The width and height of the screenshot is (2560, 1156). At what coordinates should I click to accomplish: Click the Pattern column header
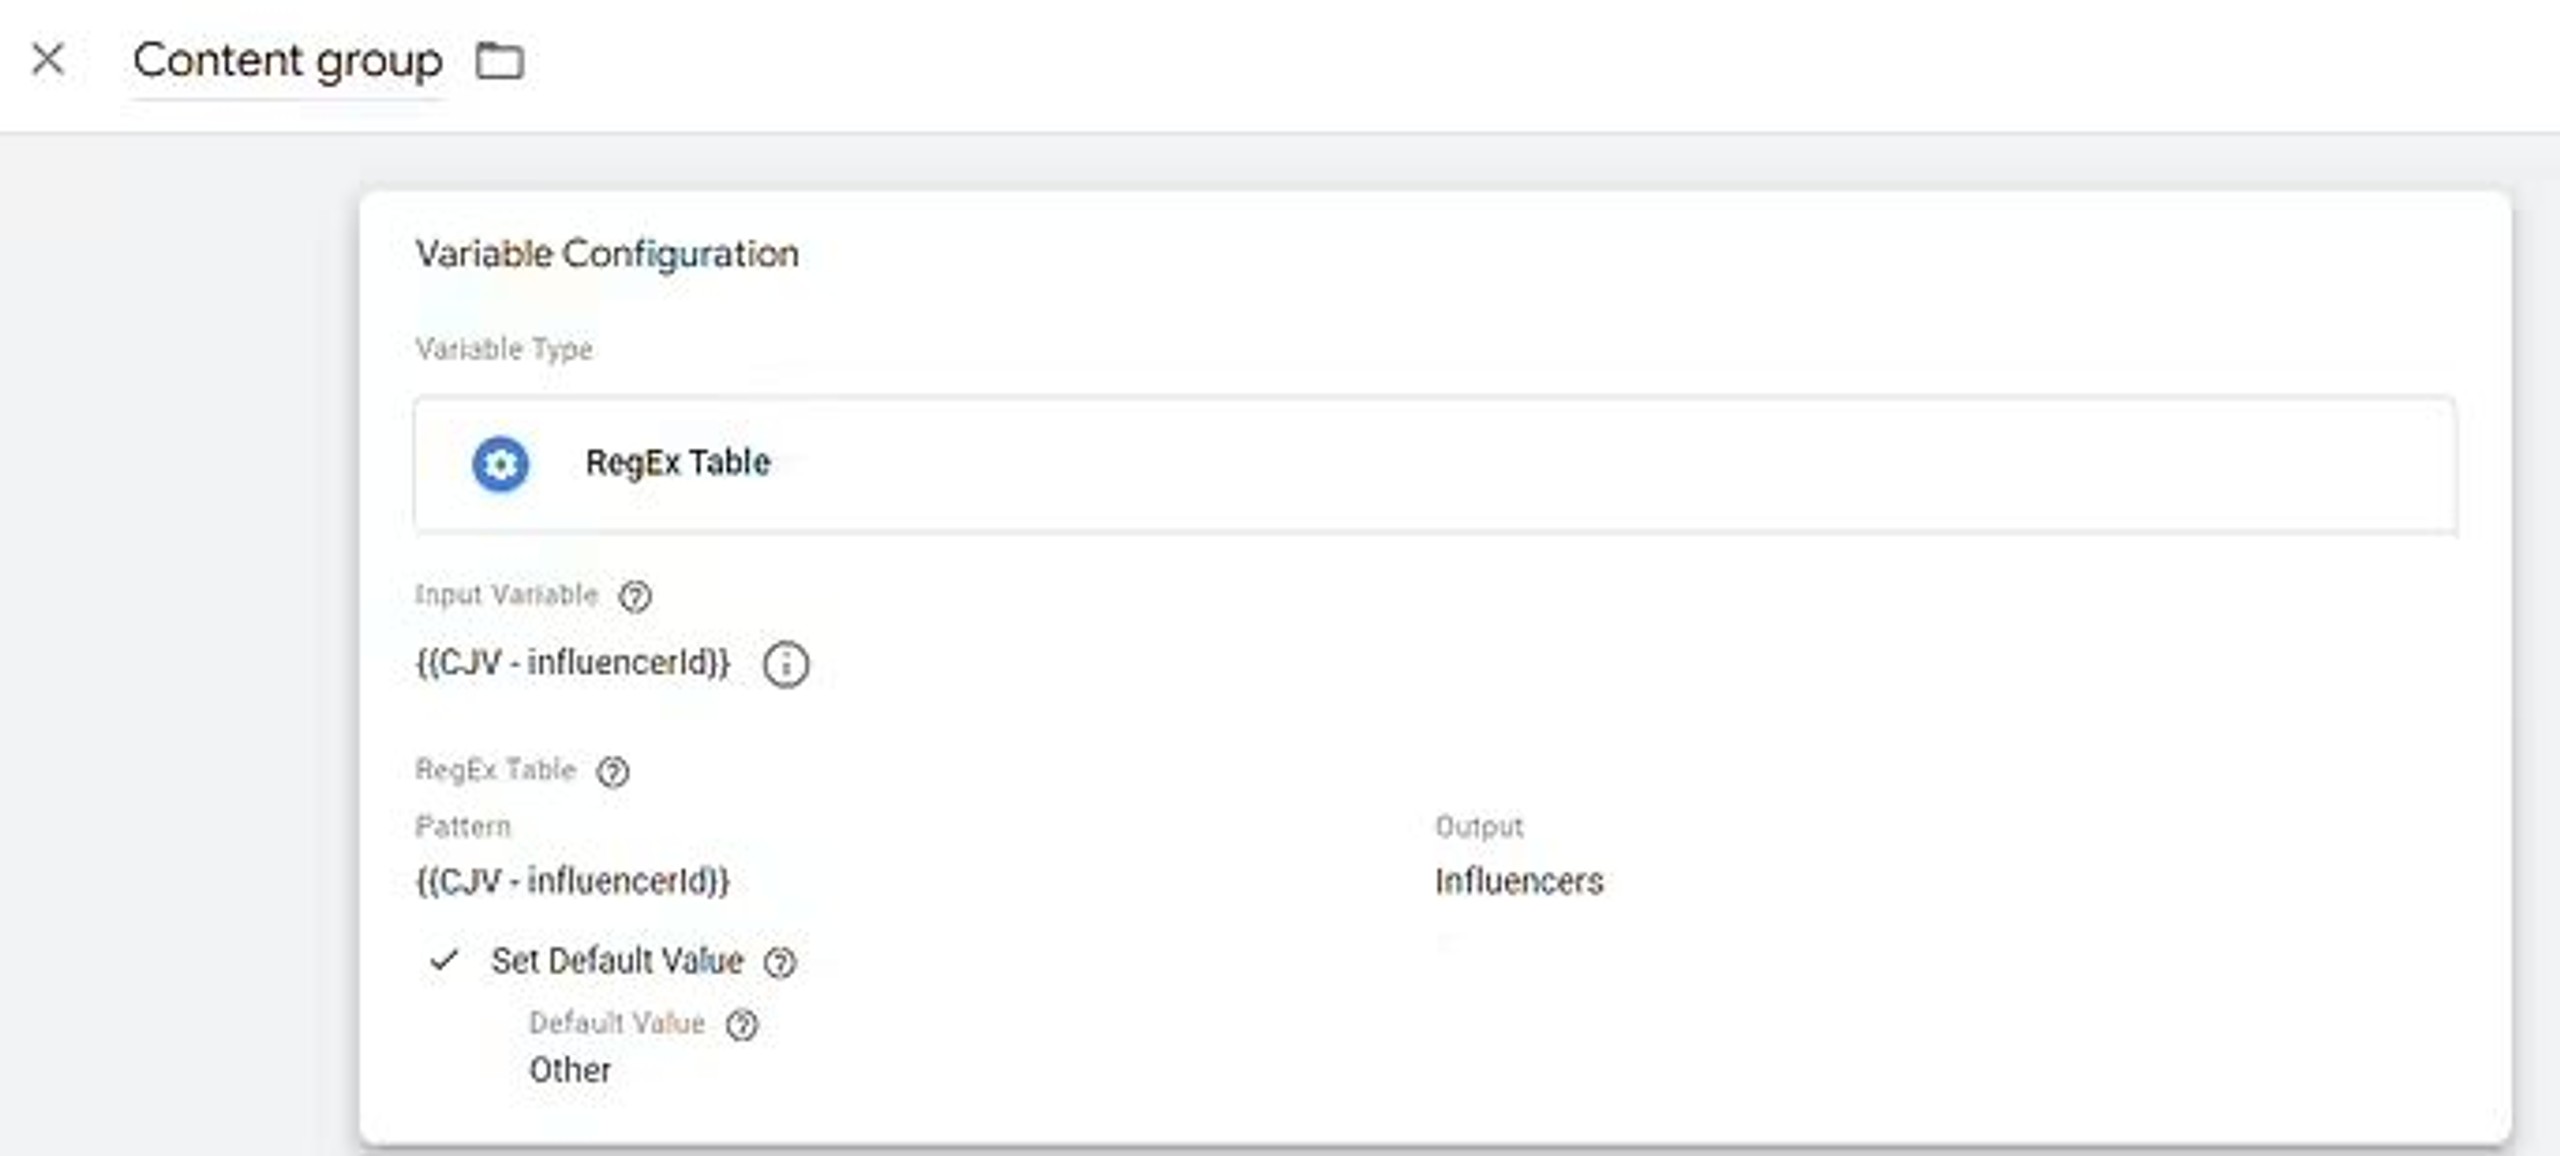pyautogui.click(x=463, y=827)
